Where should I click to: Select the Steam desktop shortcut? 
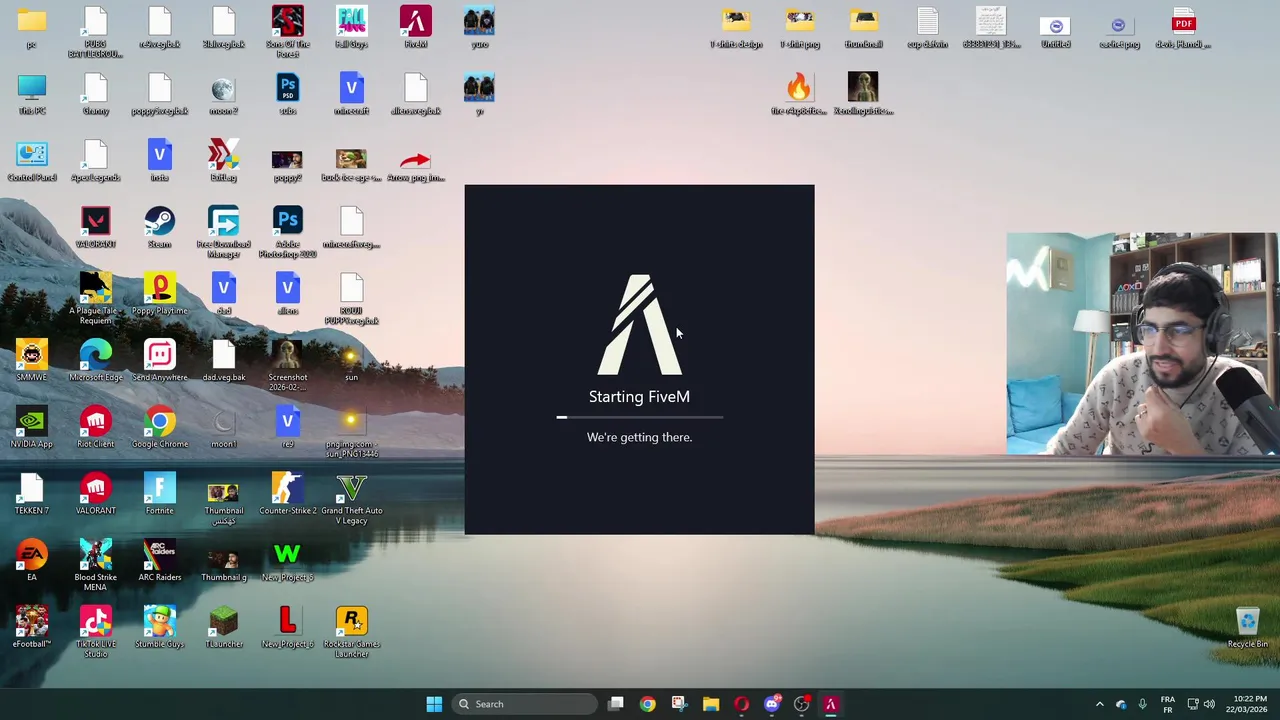(159, 227)
